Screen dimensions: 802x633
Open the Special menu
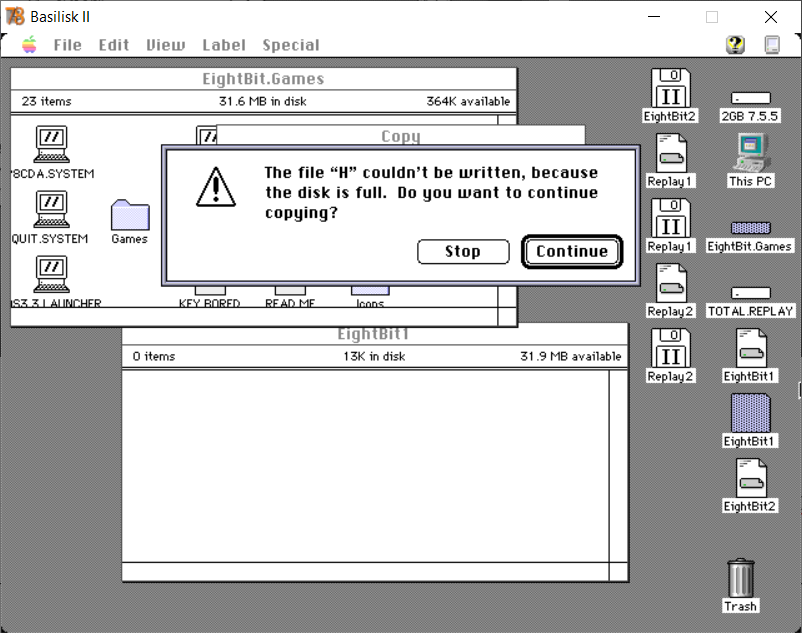point(291,45)
